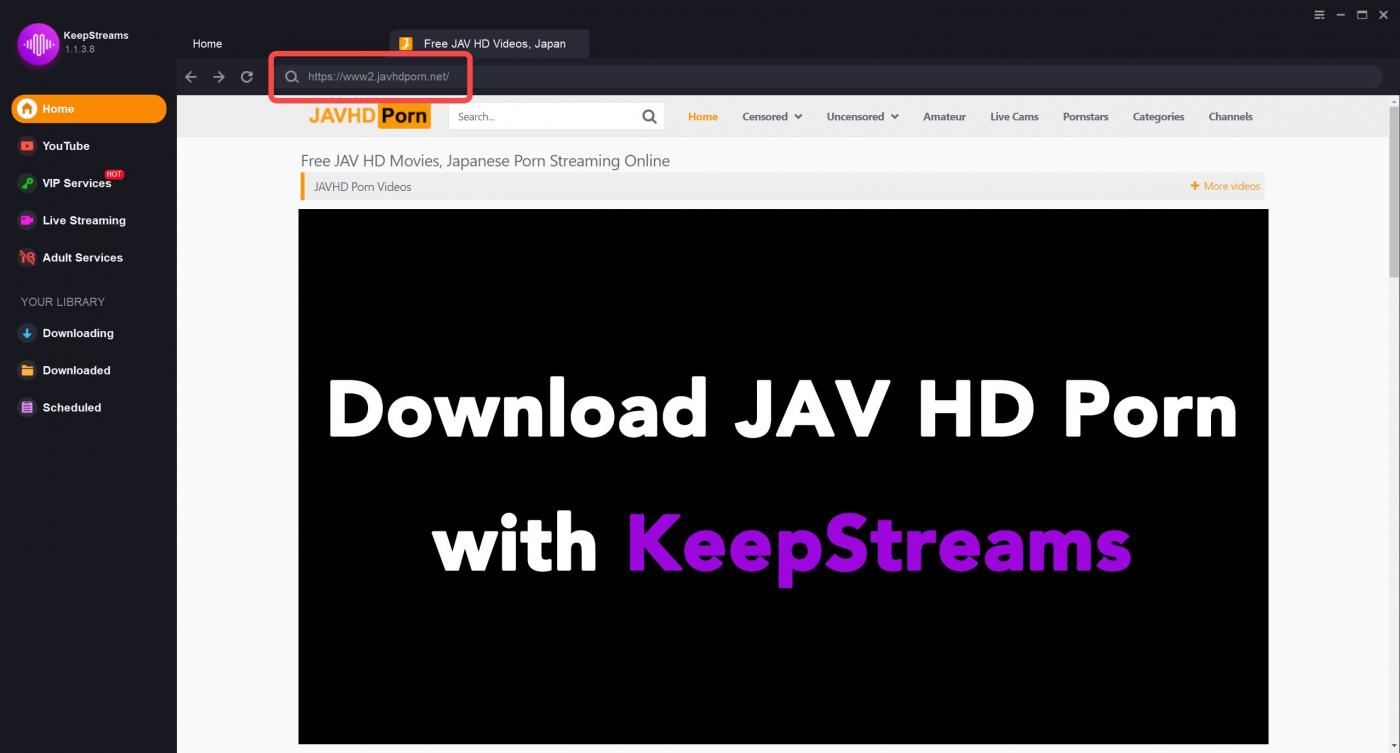This screenshot has width=1400, height=753.
Task: Click the Adult Services 18 icon
Action: point(27,257)
